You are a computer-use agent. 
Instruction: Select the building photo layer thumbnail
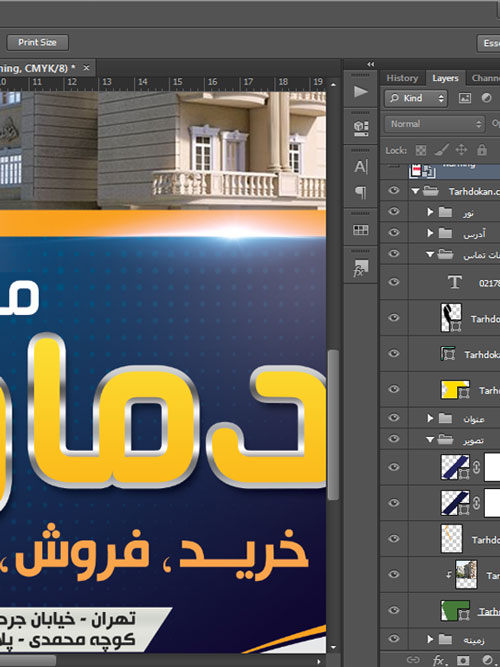click(466, 575)
